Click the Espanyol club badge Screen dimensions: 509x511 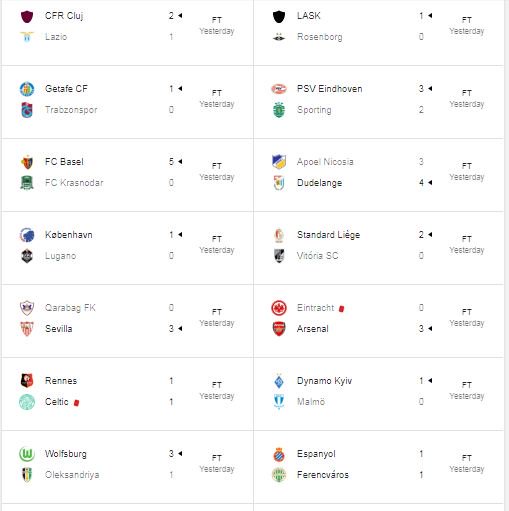coord(279,454)
